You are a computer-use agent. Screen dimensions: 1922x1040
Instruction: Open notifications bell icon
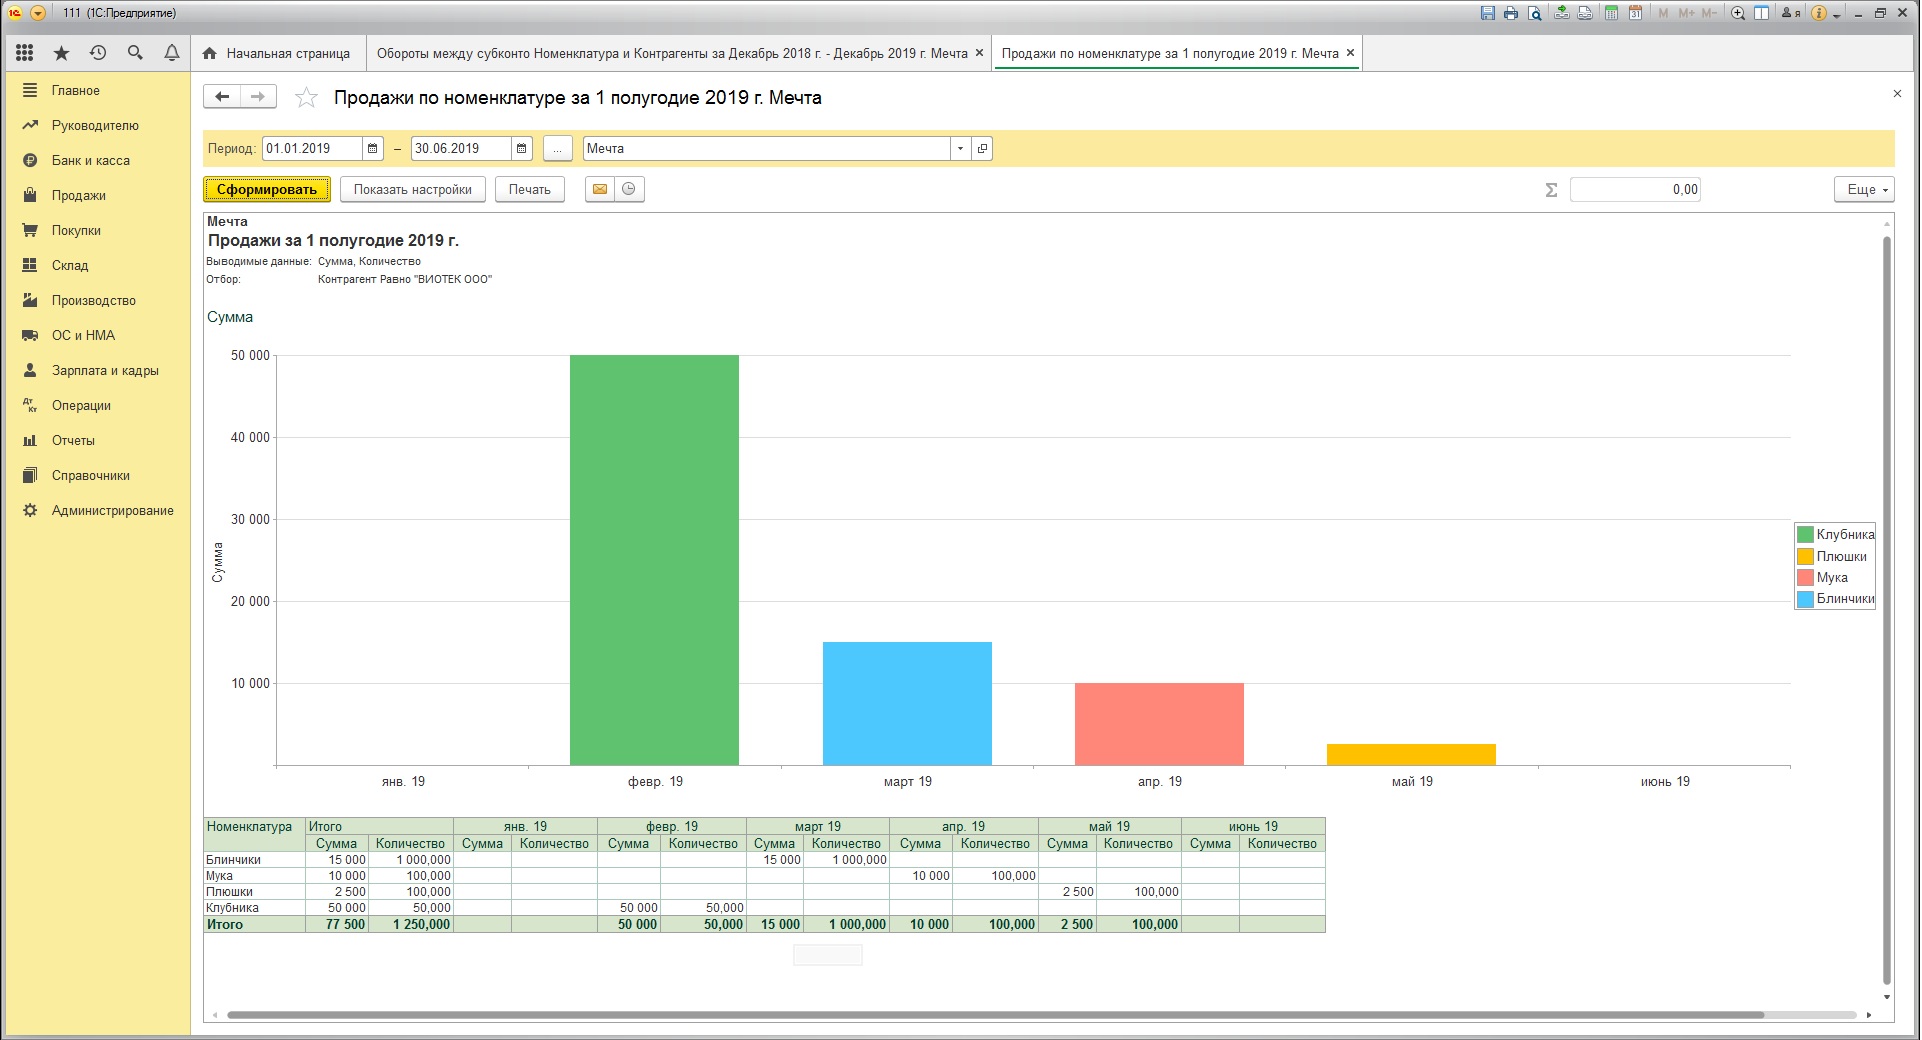point(172,53)
